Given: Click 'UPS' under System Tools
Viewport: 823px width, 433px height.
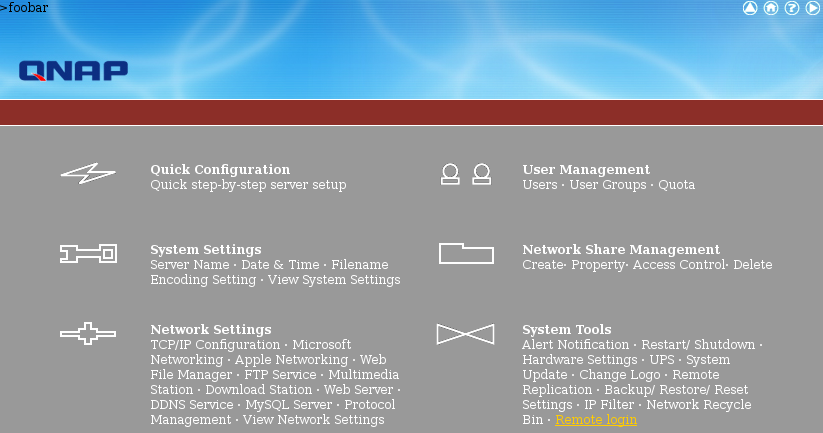Looking at the screenshot, I should click(662, 360).
